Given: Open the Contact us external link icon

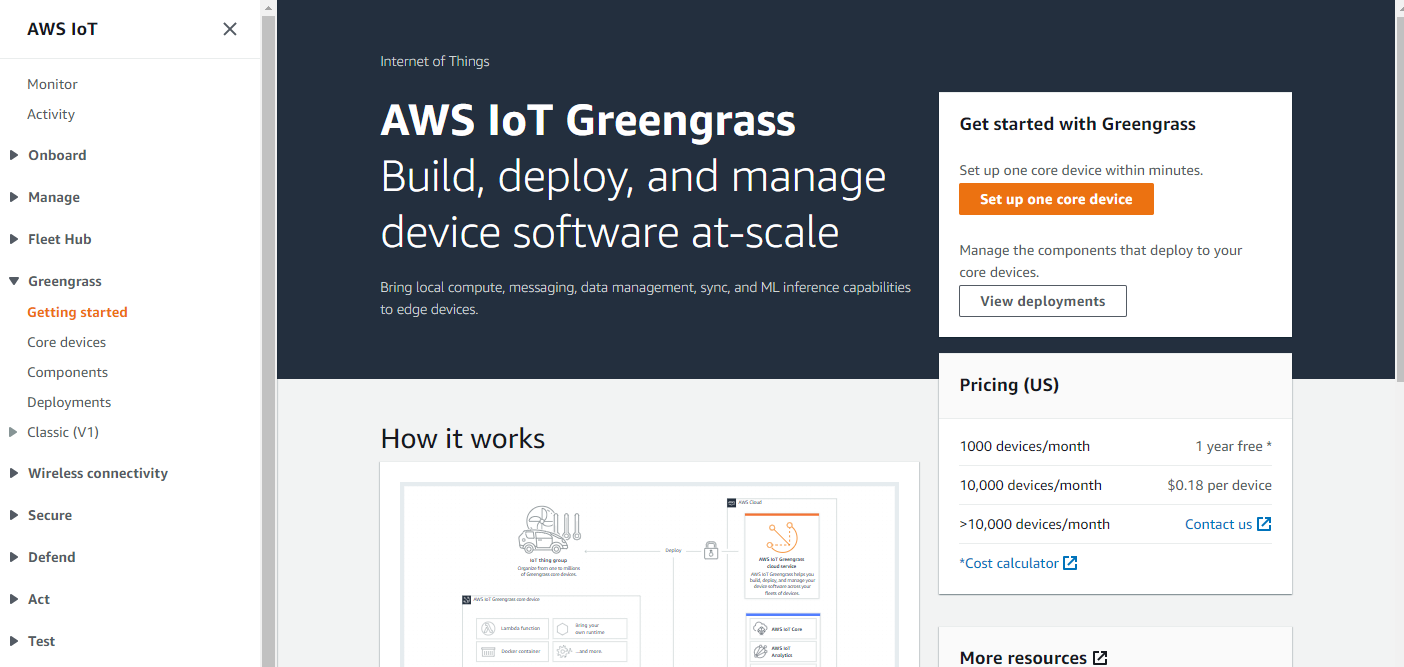Looking at the screenshot, I should 1264,524.
